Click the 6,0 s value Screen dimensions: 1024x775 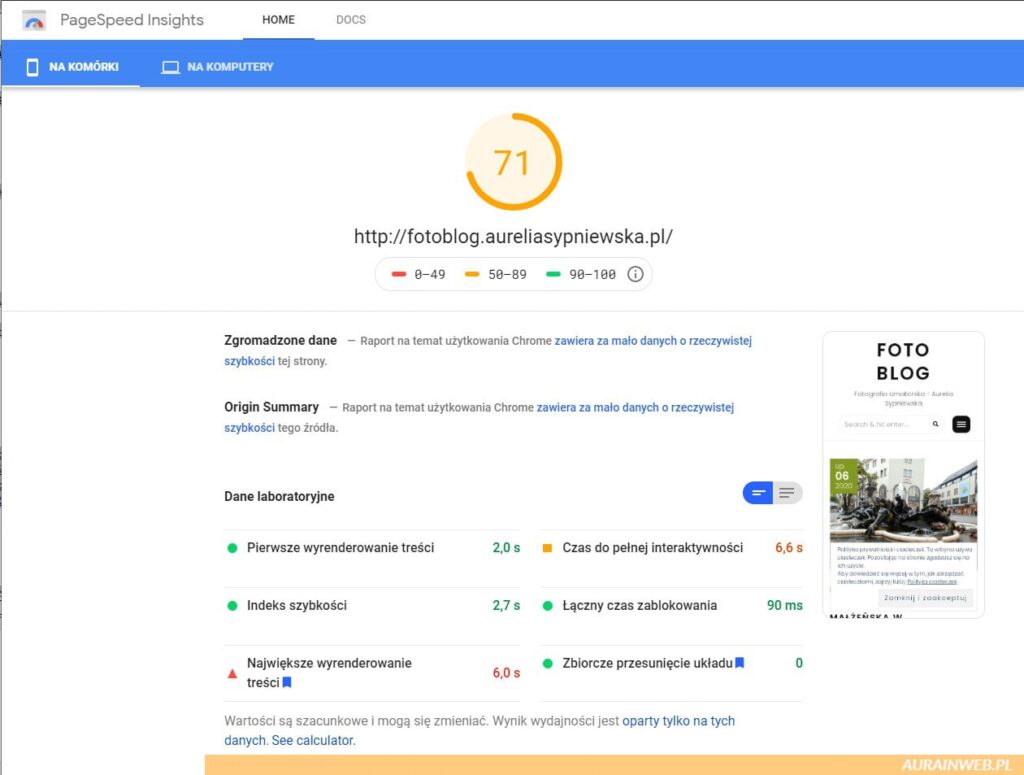[x=506, y=672]
